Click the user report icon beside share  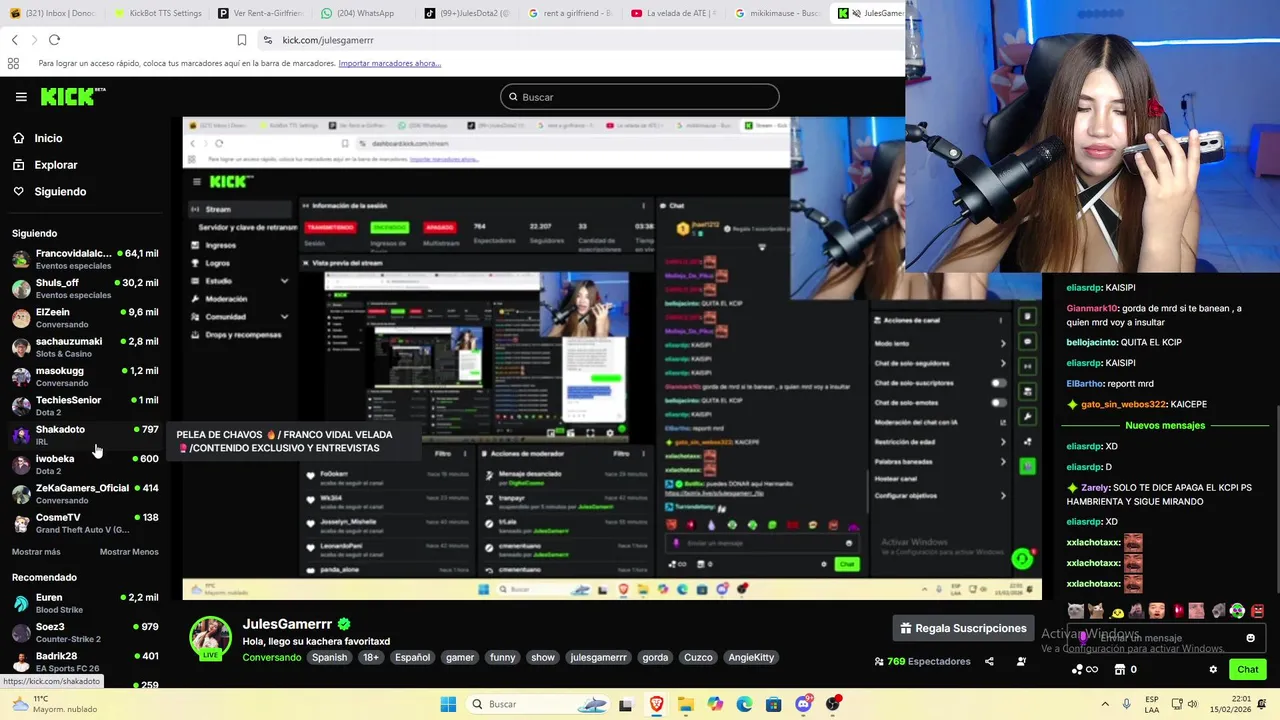[1021, 661]
